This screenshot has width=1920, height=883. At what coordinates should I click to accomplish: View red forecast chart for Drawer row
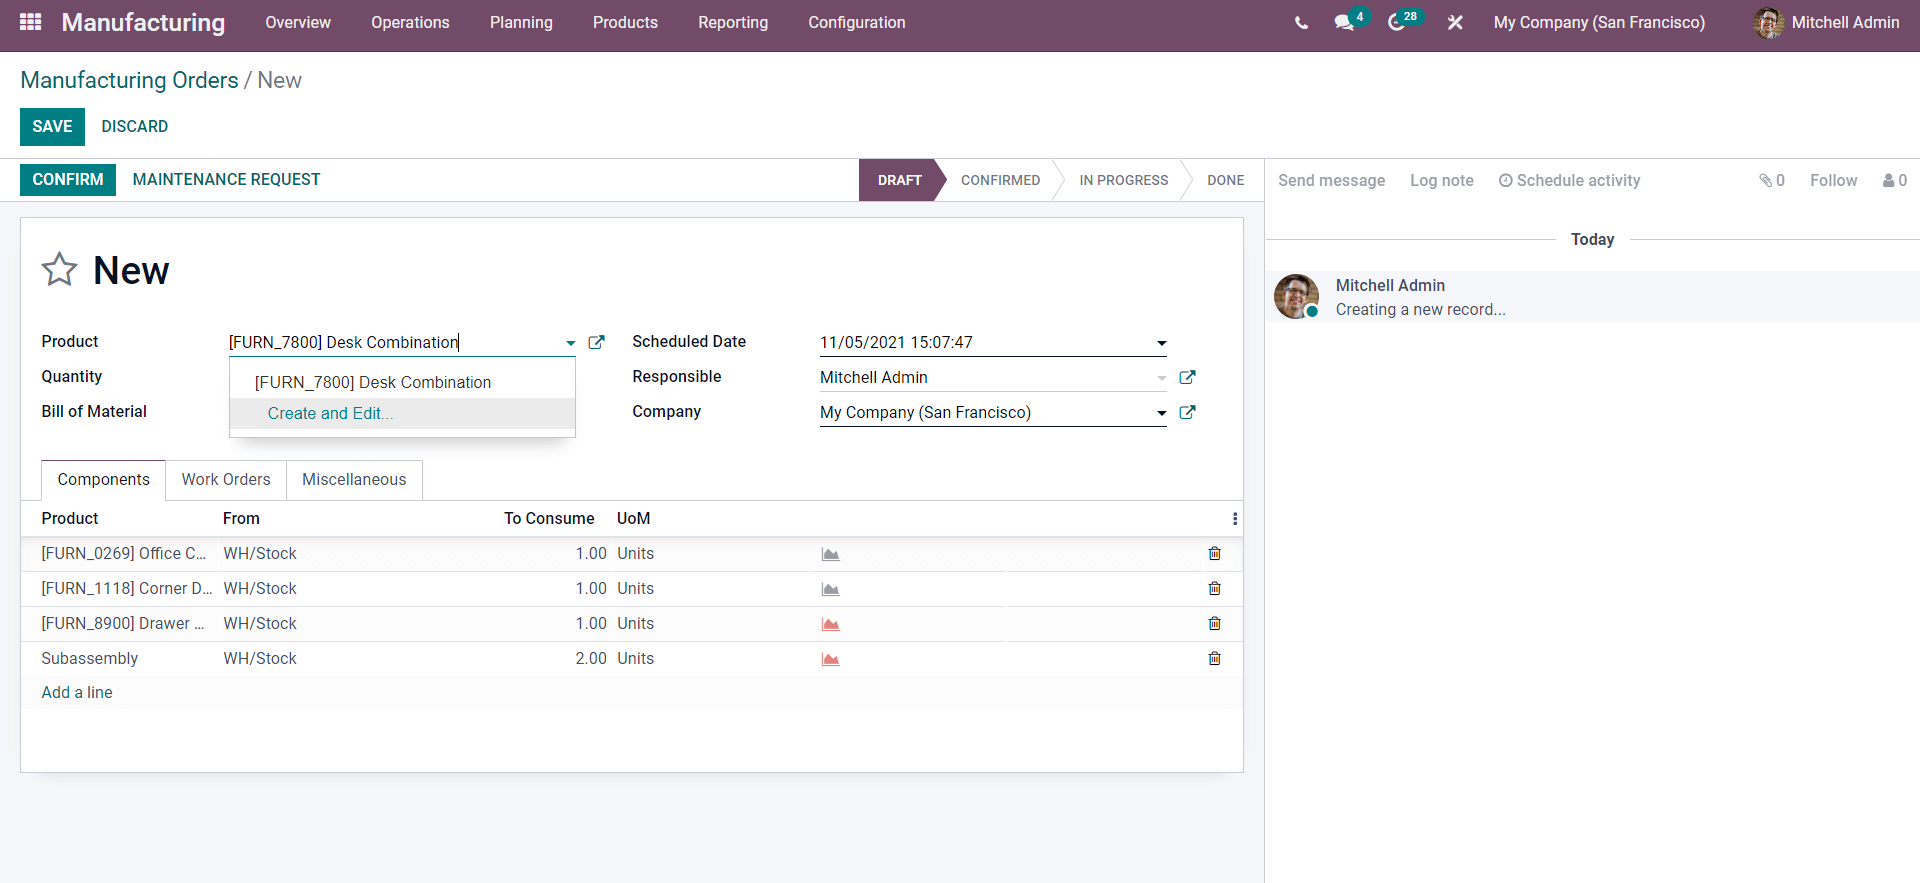click(x=830, y=624)
